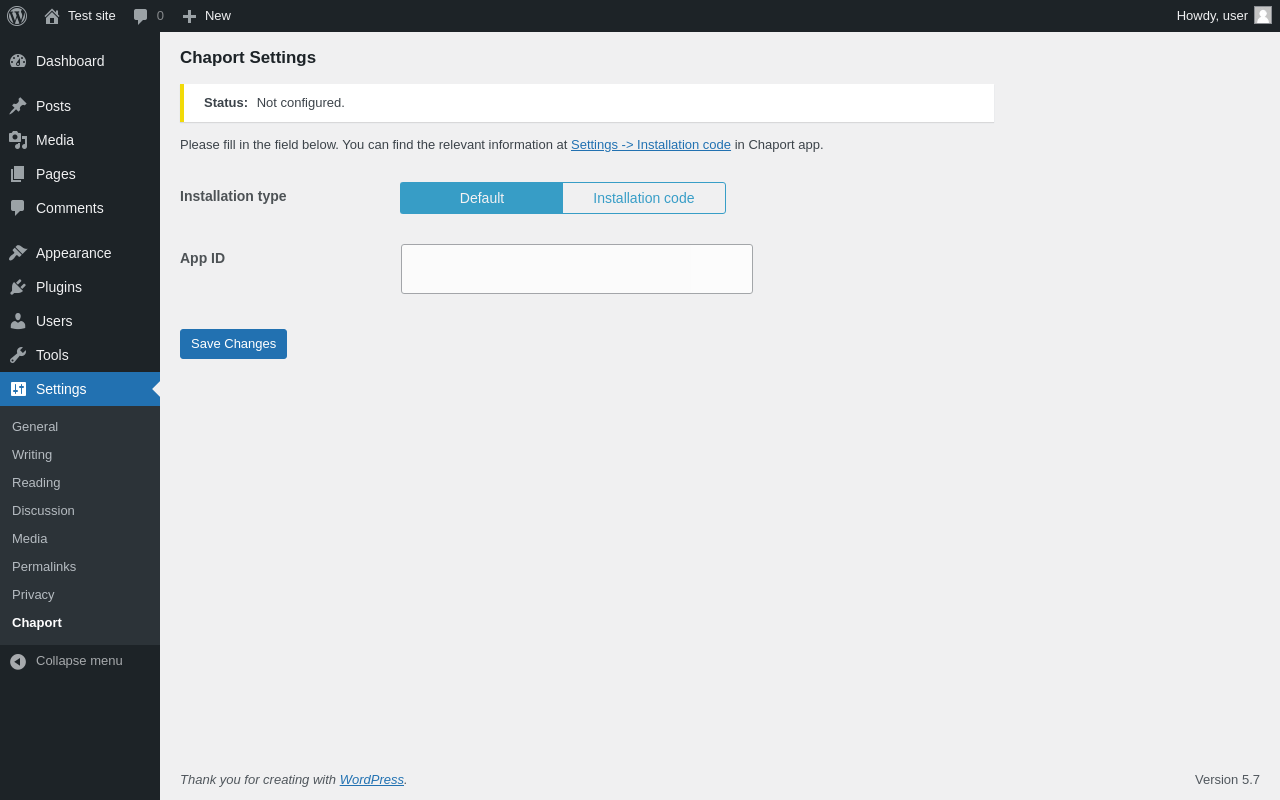Follow Settings -> Installation code link
Screen dimensions: 1280x800
(651, 145)
